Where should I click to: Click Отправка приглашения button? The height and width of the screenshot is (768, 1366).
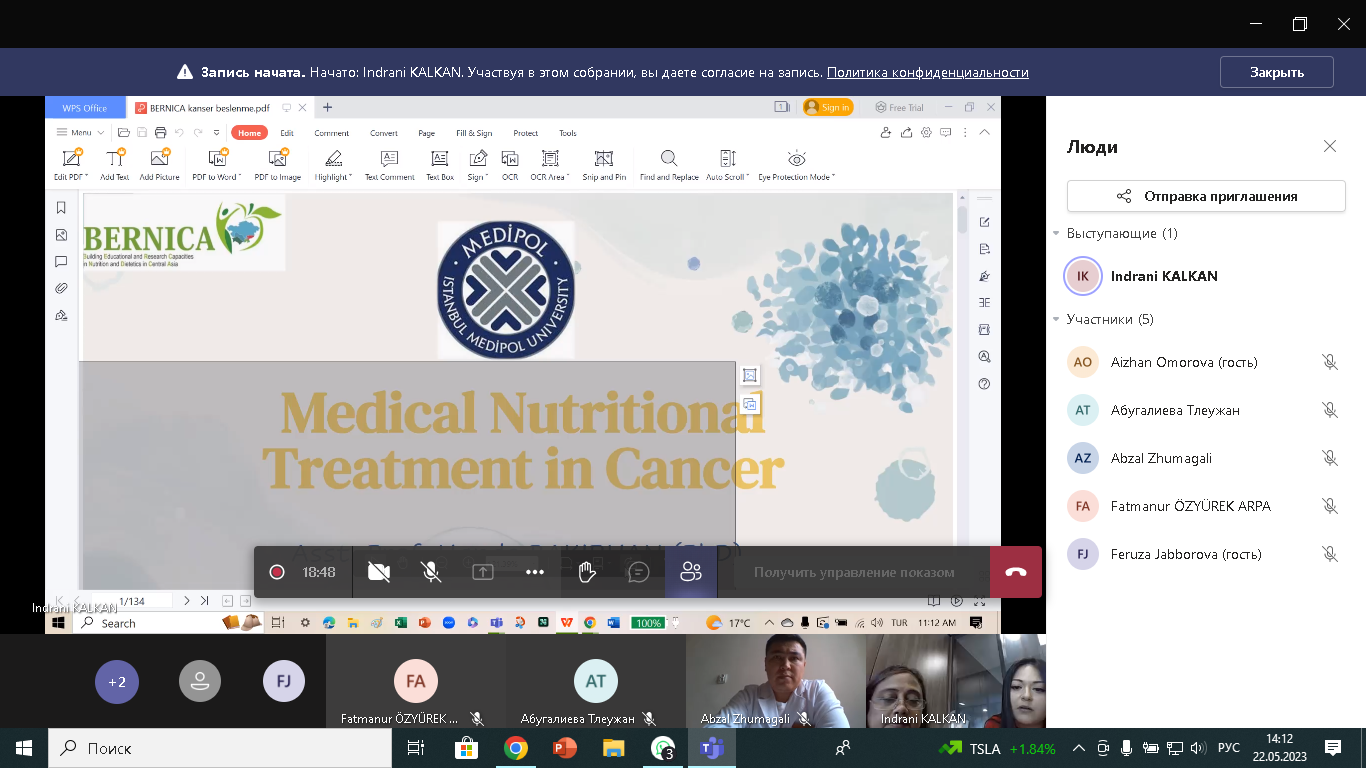point(1206,196)
